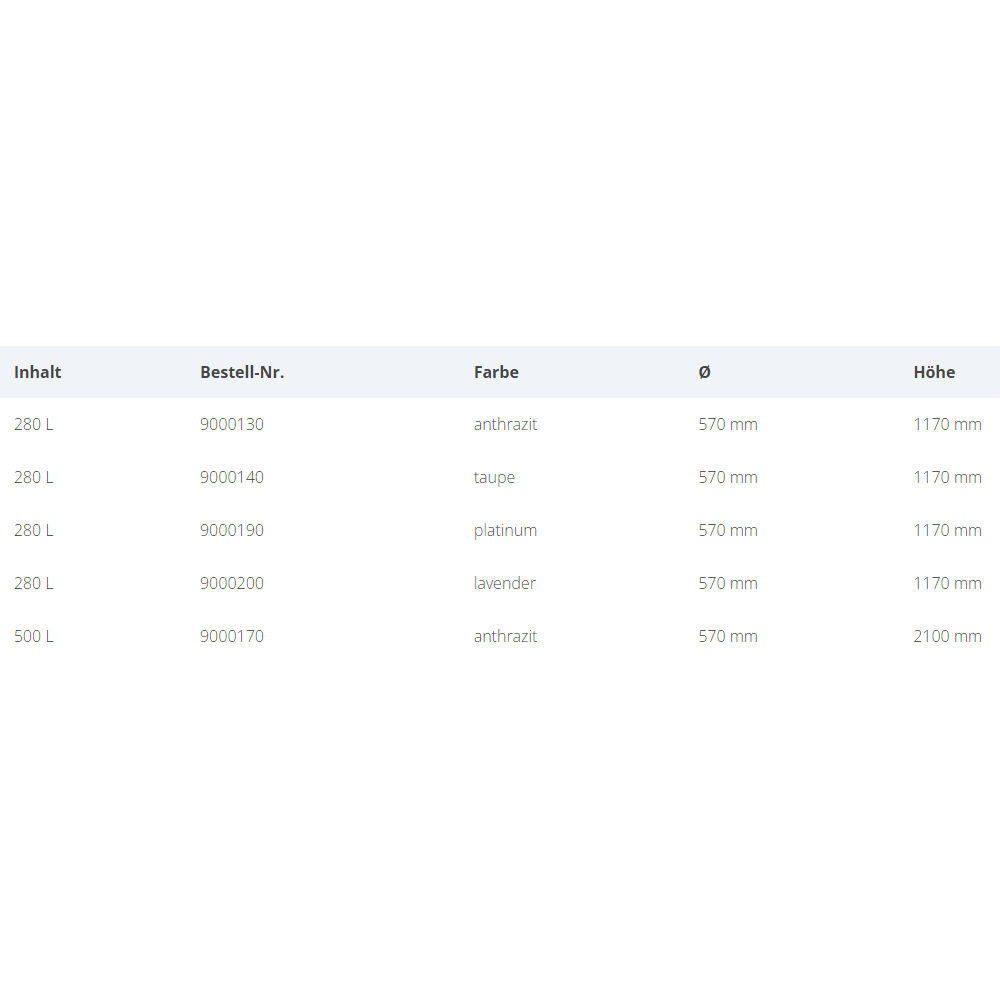
Task: Select the 2100 mm height value
Action: (947, 636)
